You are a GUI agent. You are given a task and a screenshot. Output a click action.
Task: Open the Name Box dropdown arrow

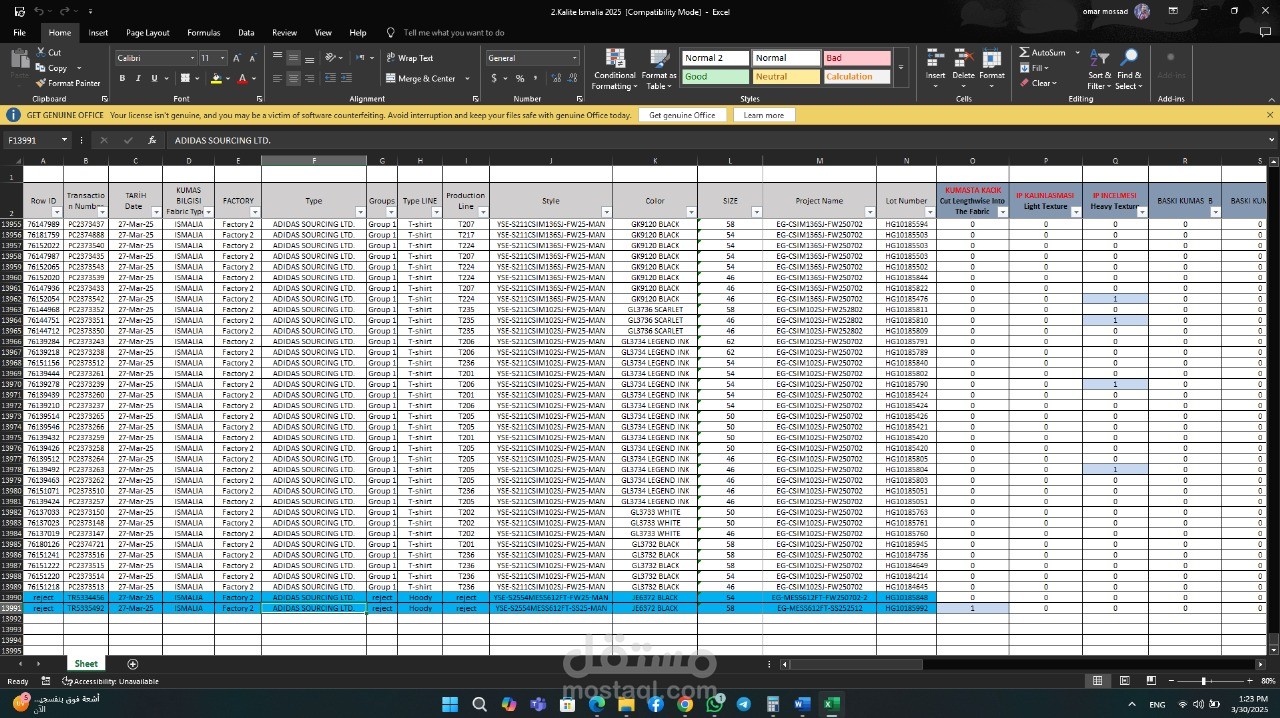pyautogui.click(x=64, y=141)
